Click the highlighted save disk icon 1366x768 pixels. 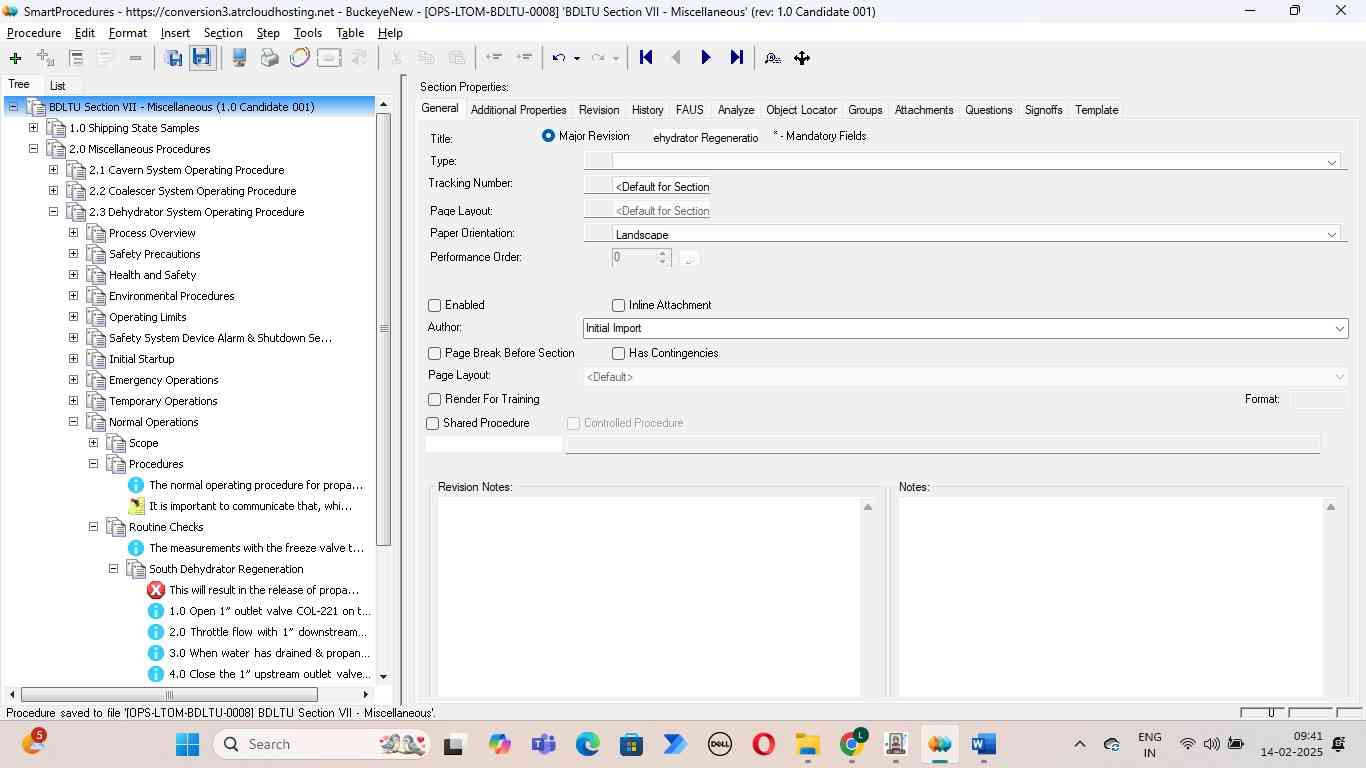tap(202, 58)
